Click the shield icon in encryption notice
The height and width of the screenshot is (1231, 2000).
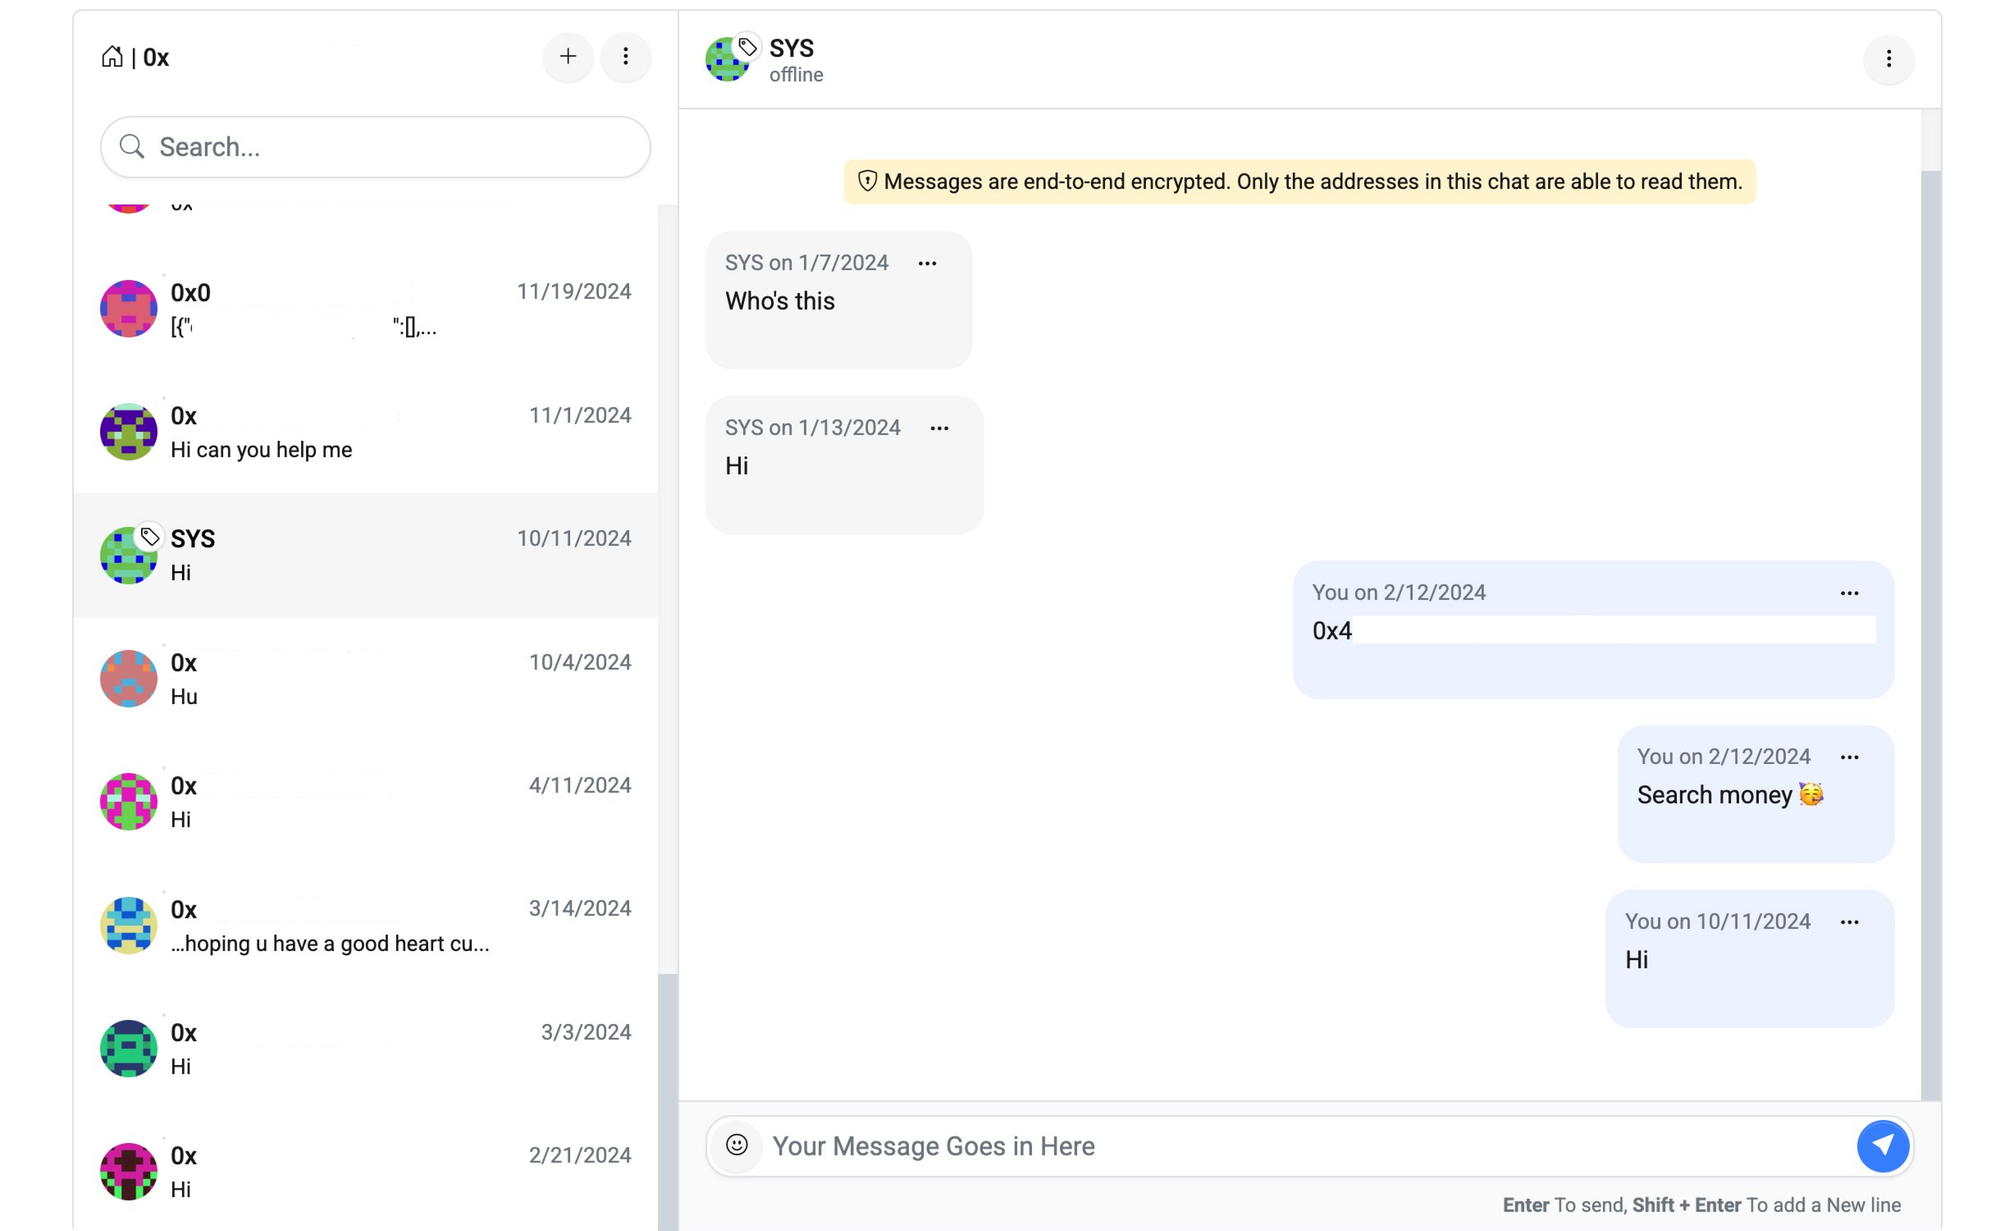pyautogui.click(x=867, y=181)
